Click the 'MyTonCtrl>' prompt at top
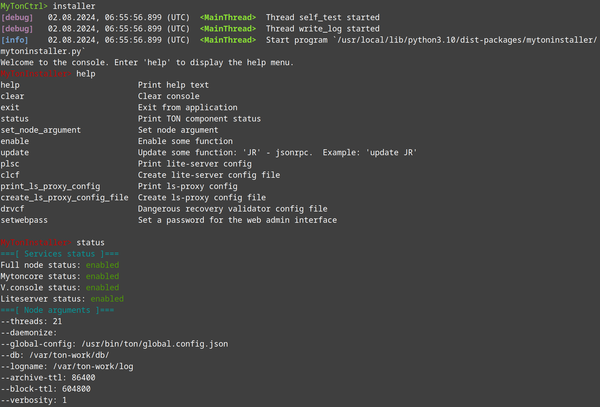 tap(24, 7)
